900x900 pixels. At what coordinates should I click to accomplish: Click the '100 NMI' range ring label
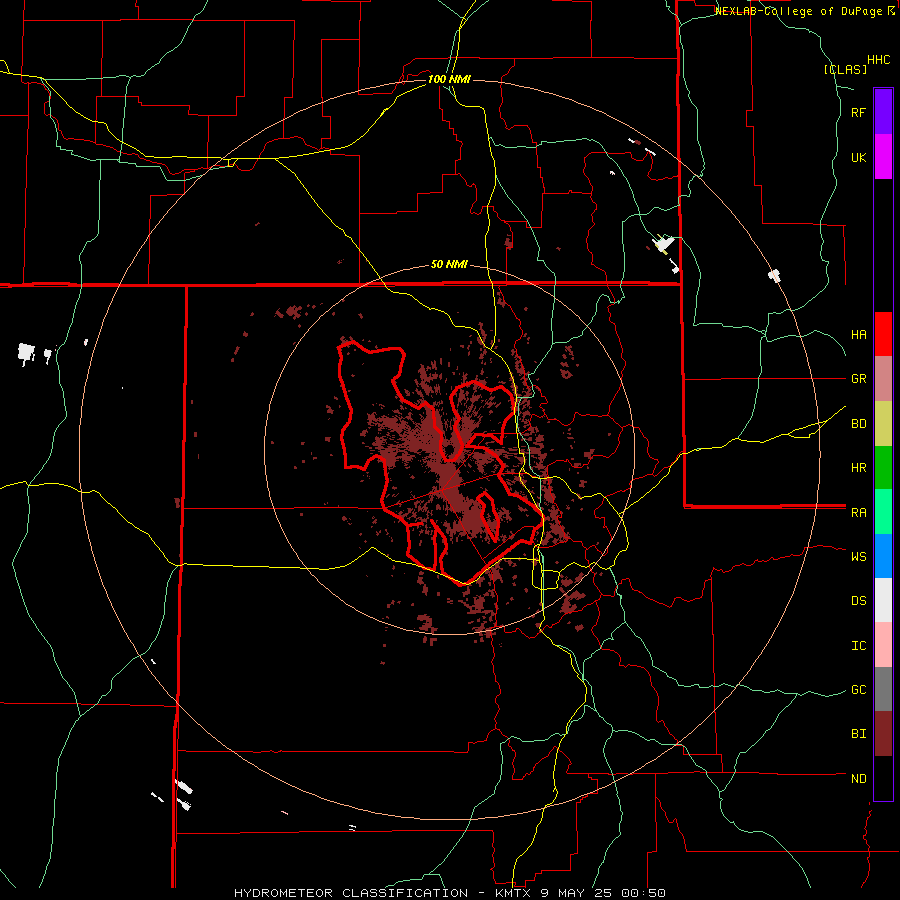click(449, 79)
